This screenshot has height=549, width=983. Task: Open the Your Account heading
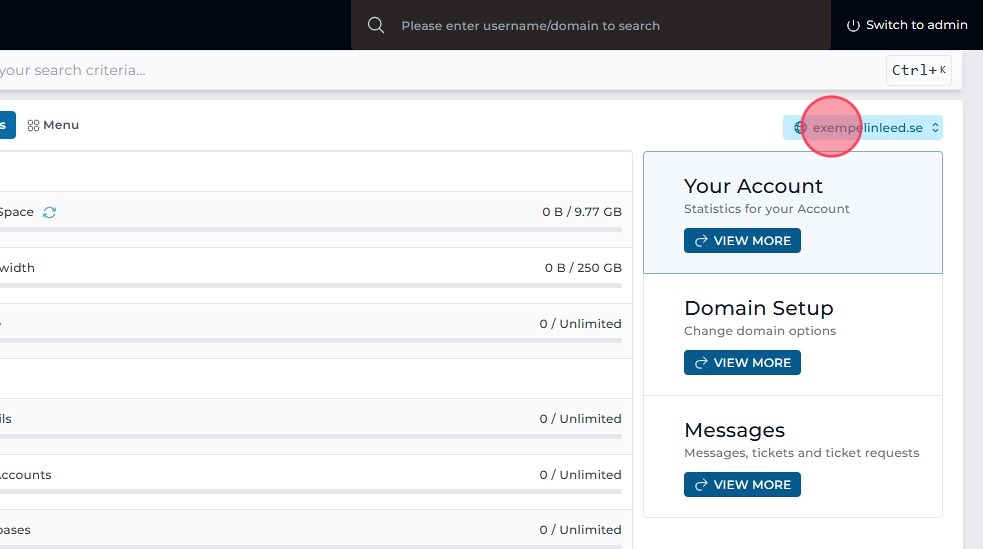click(753, 186)
